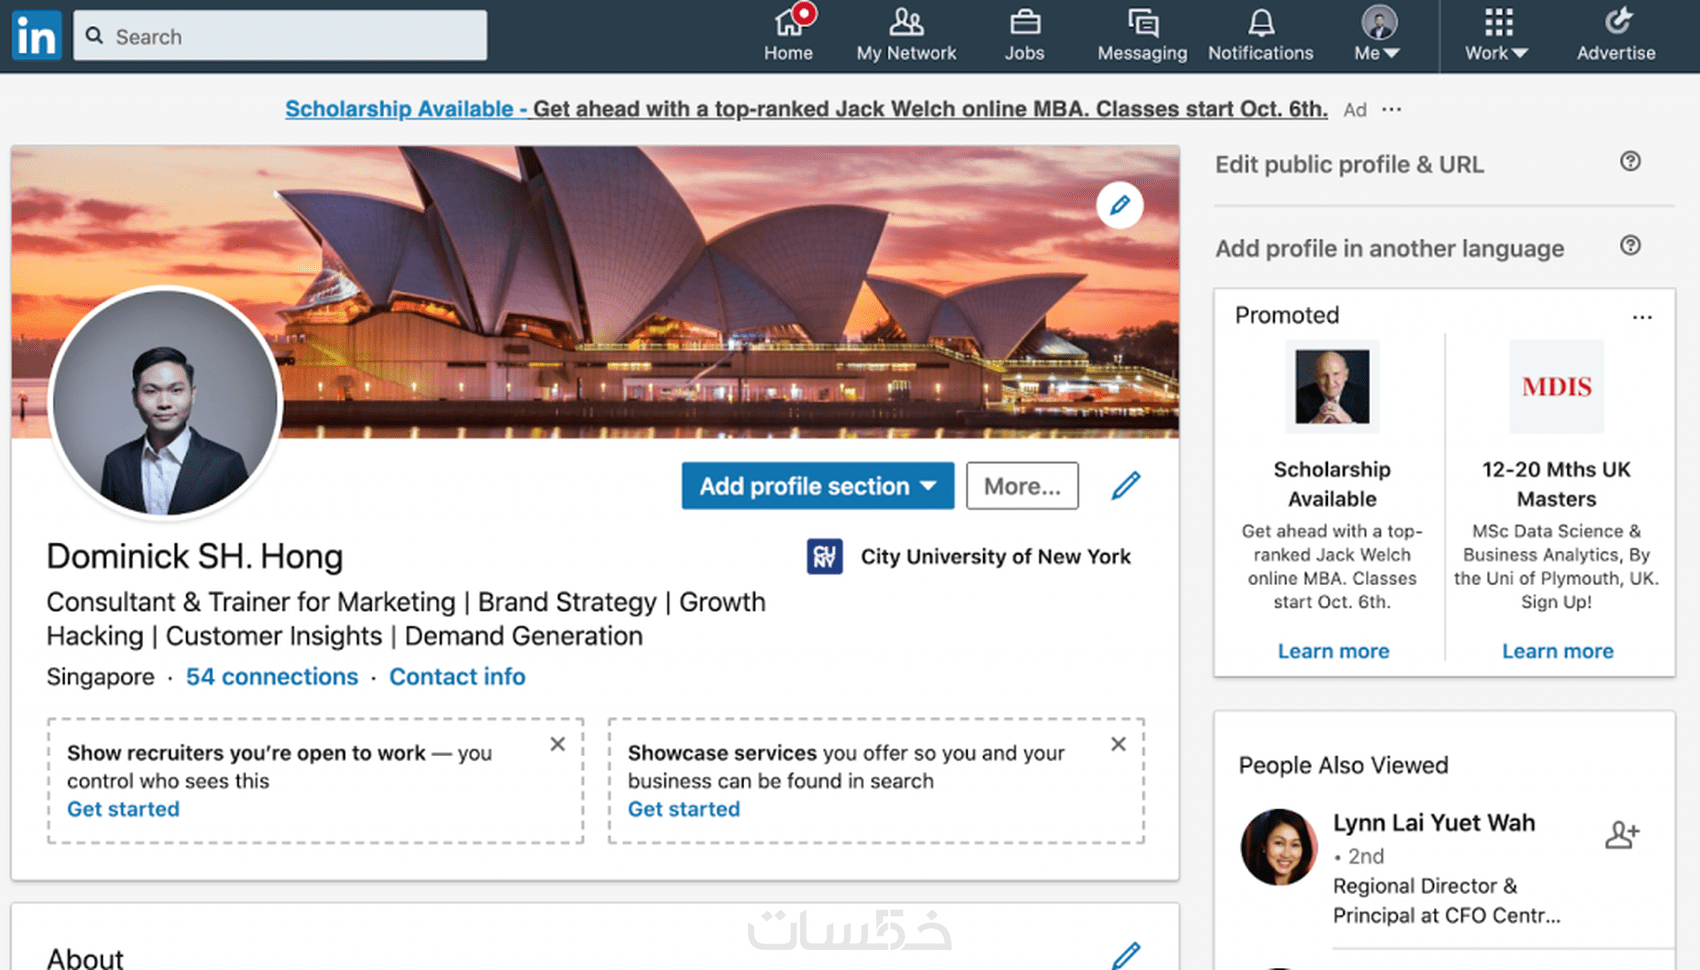Dismiss the 'Show recruiters you're open to work' card
The height and width of the screenshot is (970, 1700).
557,744
